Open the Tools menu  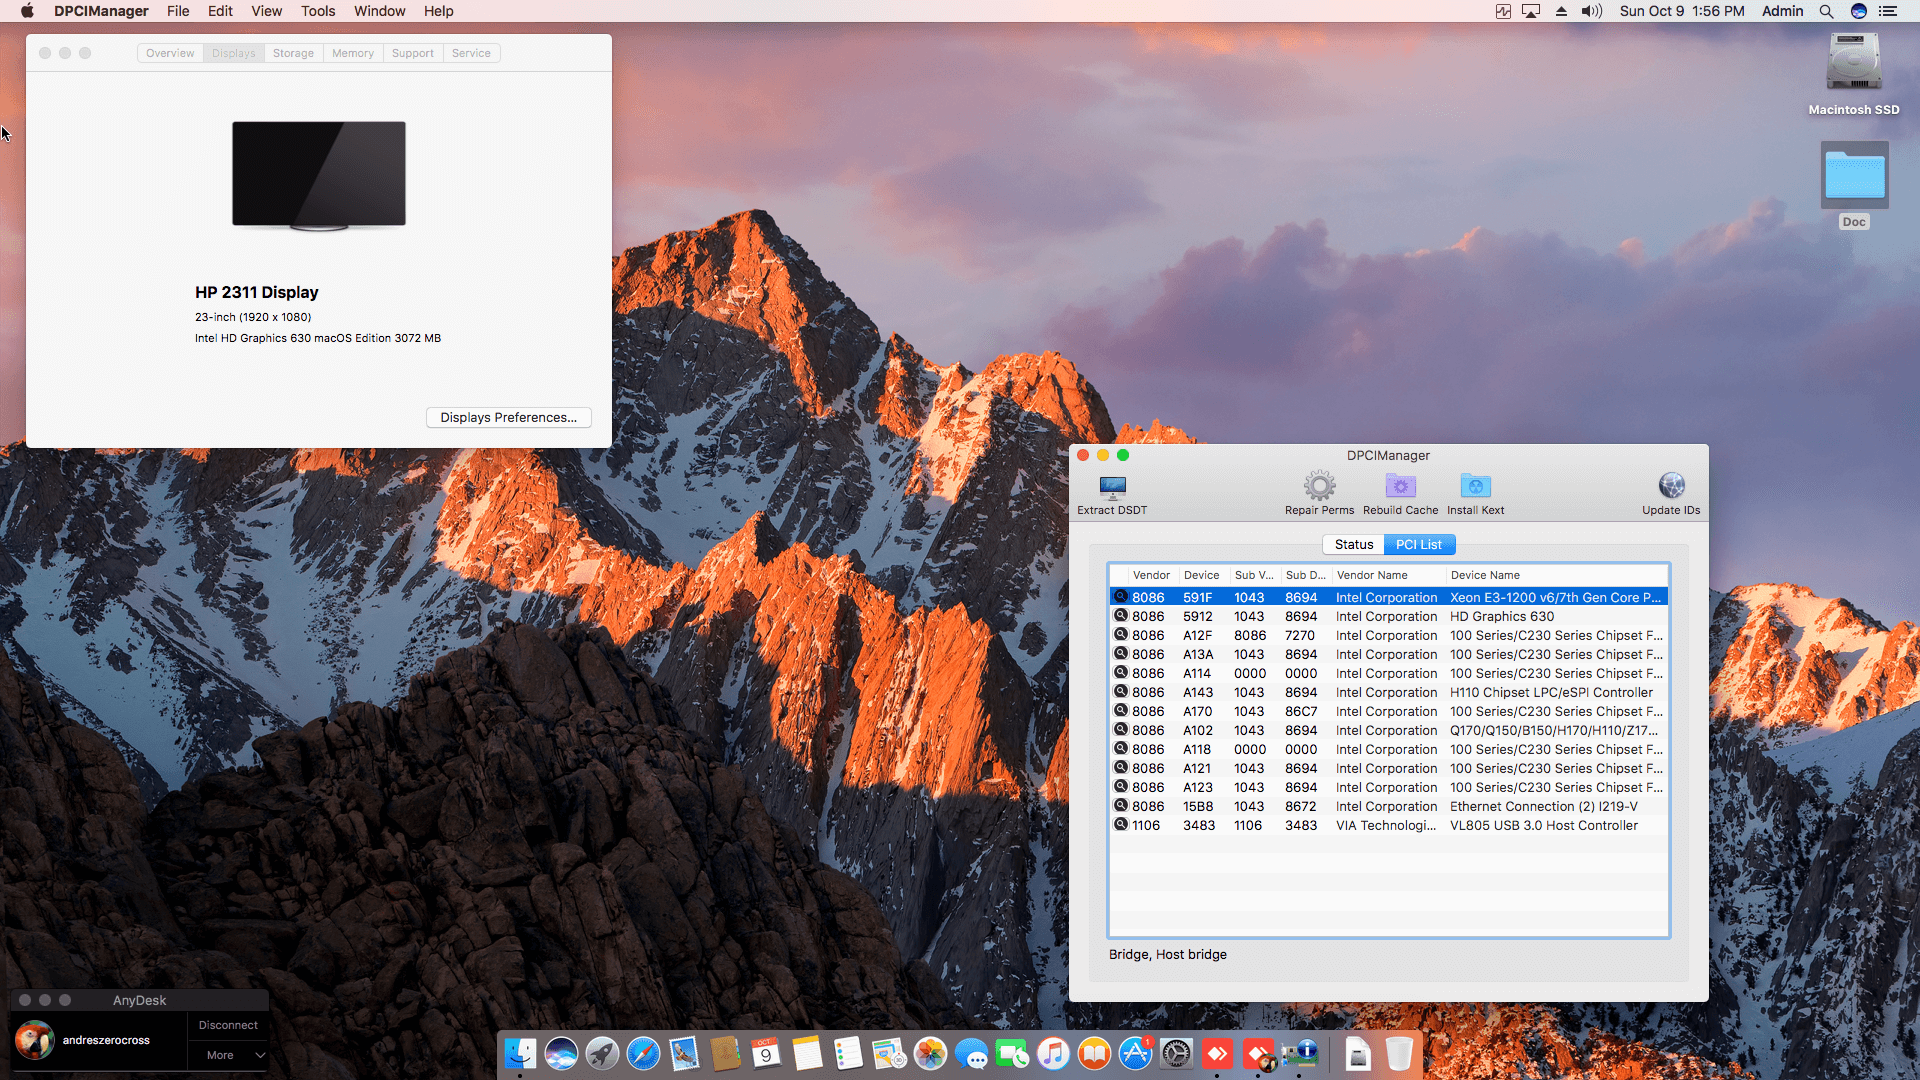point(318,11)
